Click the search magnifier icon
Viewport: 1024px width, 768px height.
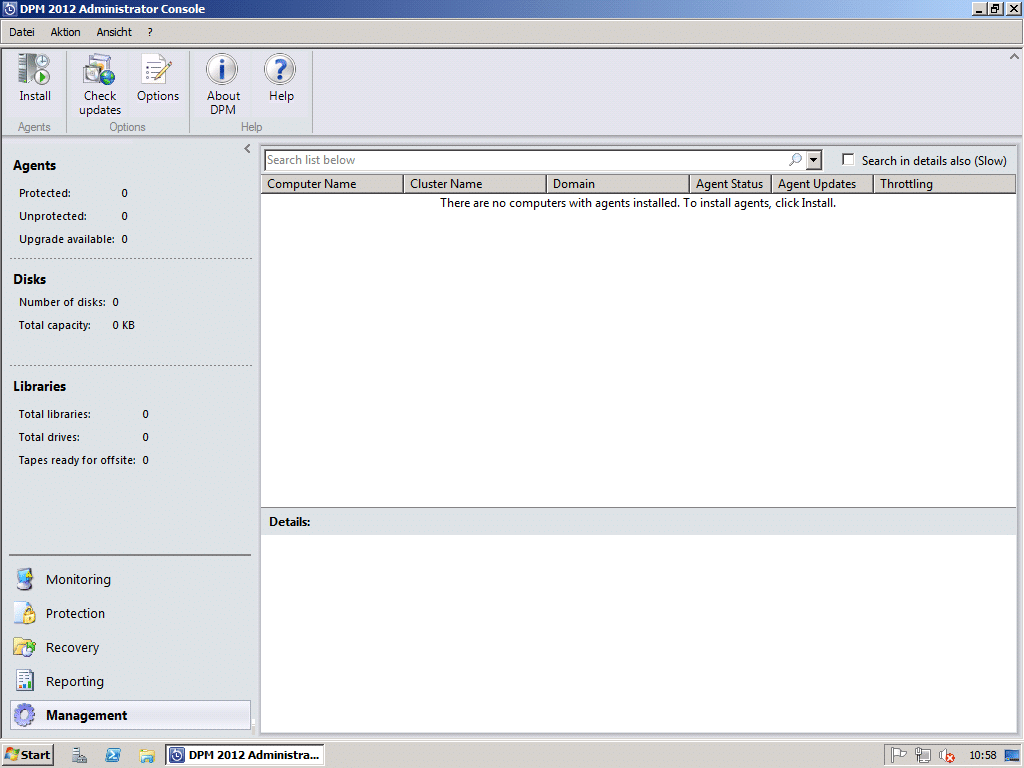click(795, 159)
